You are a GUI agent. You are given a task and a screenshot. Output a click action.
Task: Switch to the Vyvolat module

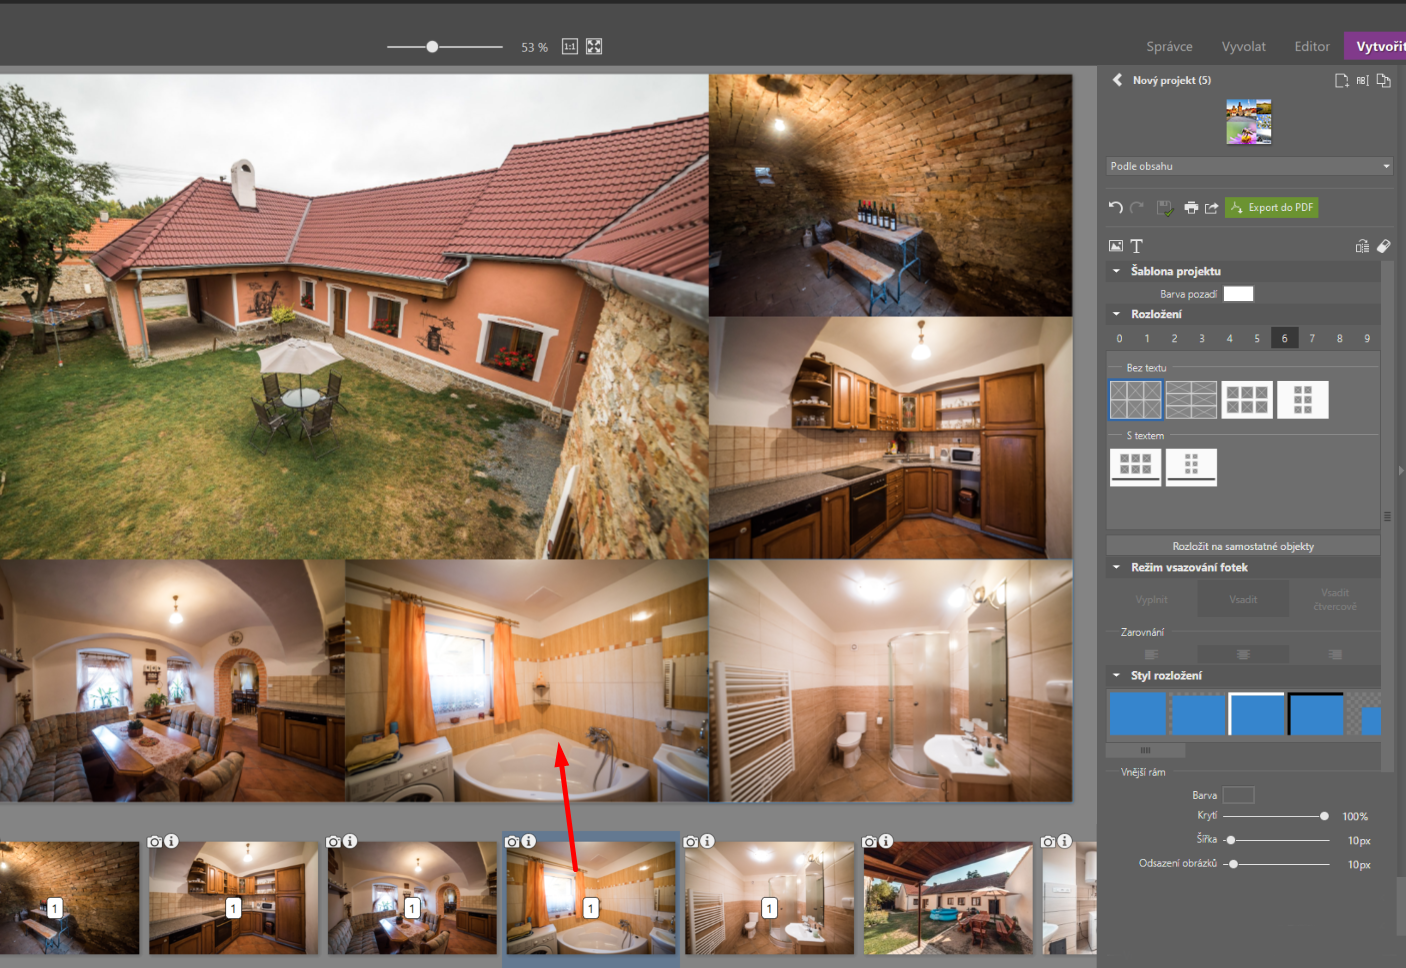pos(1243,46)
